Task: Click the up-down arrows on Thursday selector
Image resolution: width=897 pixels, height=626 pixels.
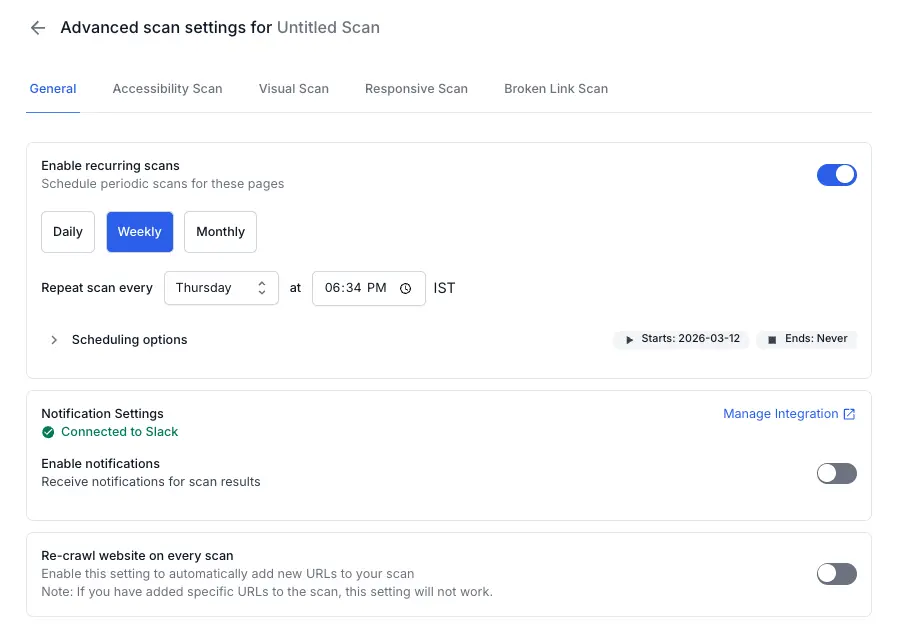Action: click(x=262, y=288)
